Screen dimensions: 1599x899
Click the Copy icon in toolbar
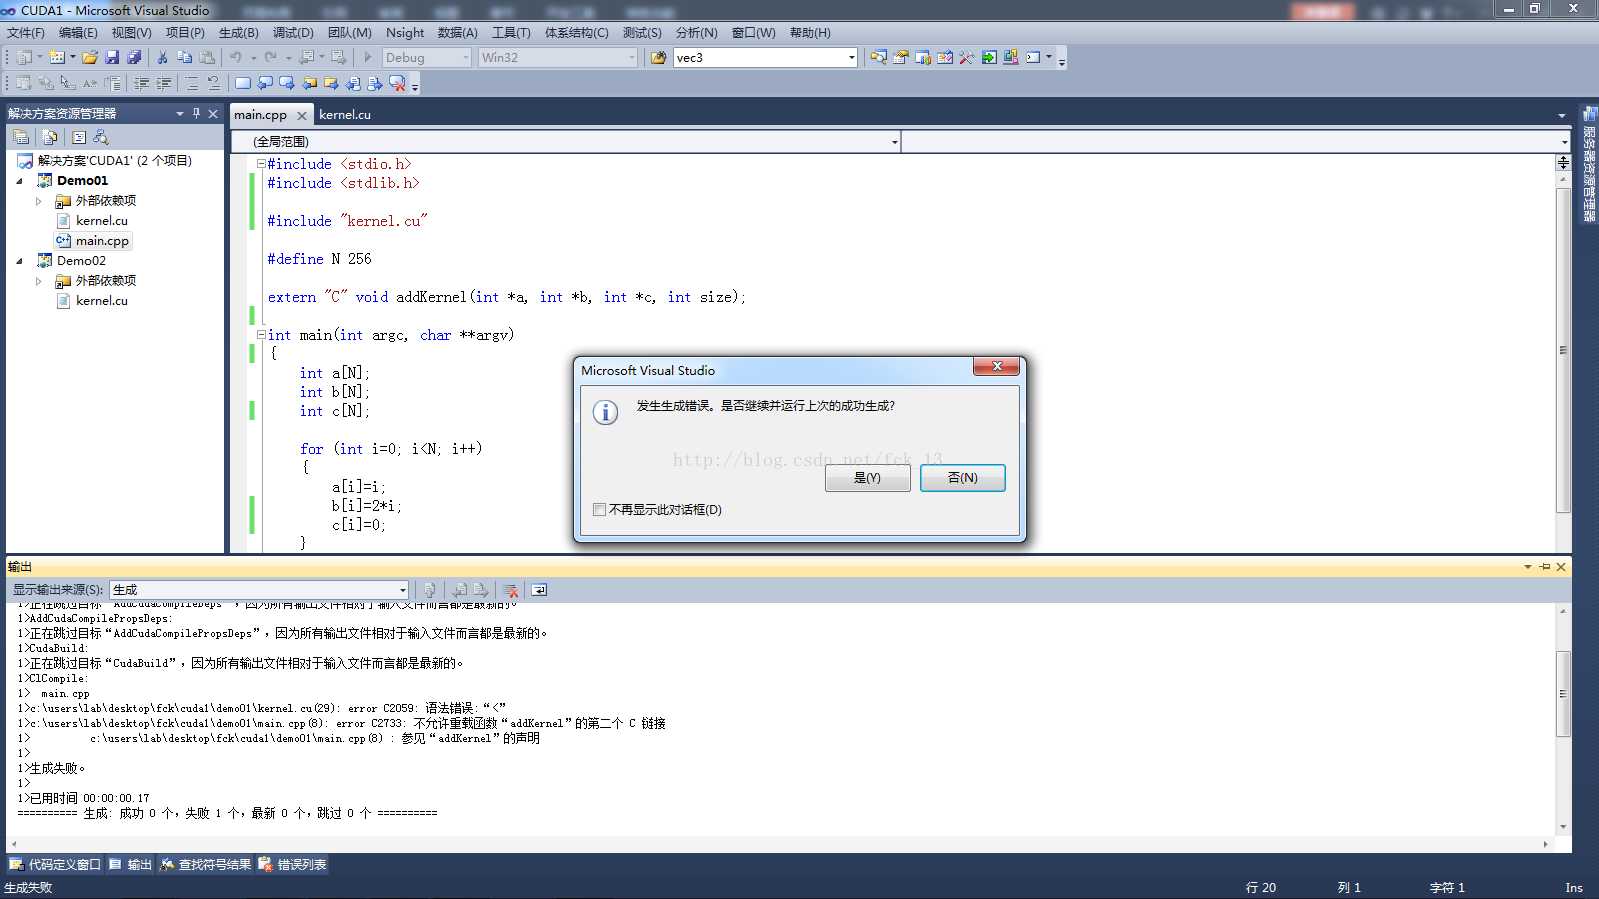[x=184, y=58]
